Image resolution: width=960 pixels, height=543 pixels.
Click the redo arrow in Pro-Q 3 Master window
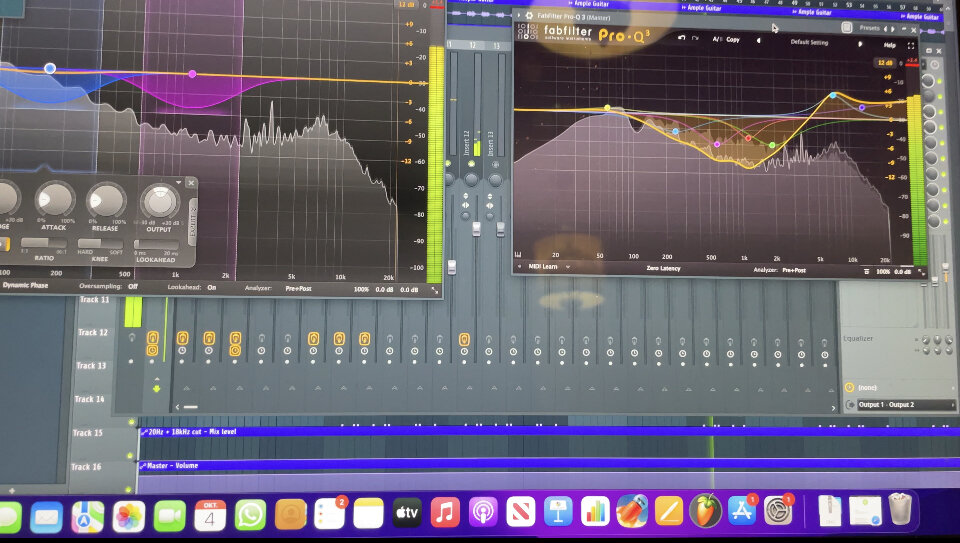click(x=695, y=38)
